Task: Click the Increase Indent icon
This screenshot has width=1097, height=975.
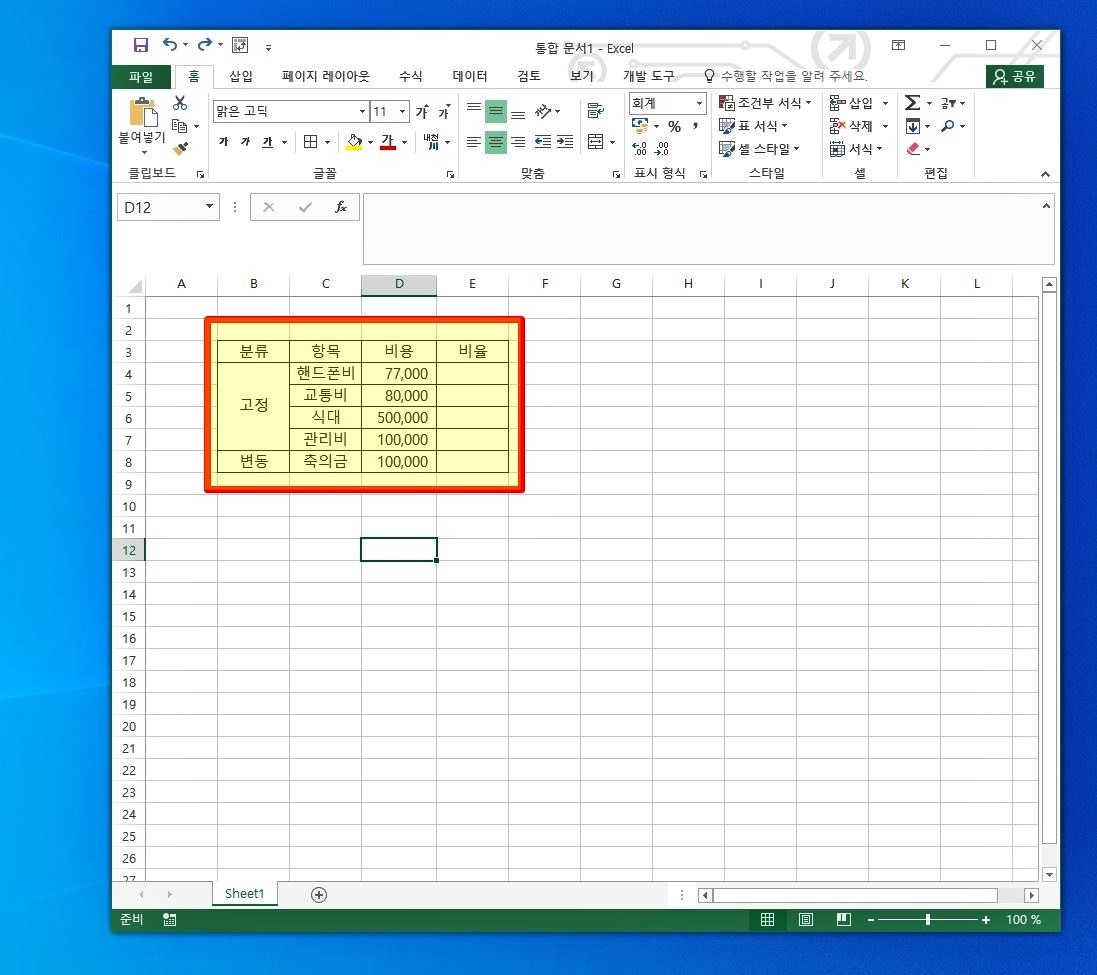Action: coord(565,142)
